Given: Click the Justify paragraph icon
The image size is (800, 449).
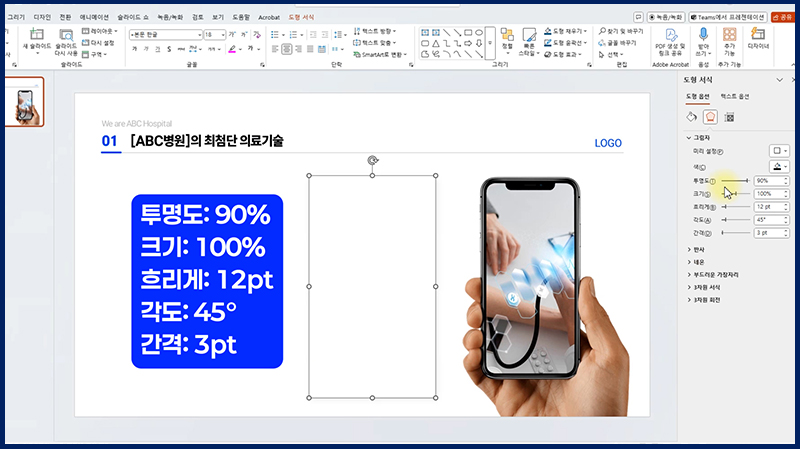Looking at the screenshot, I should point(310,49).
